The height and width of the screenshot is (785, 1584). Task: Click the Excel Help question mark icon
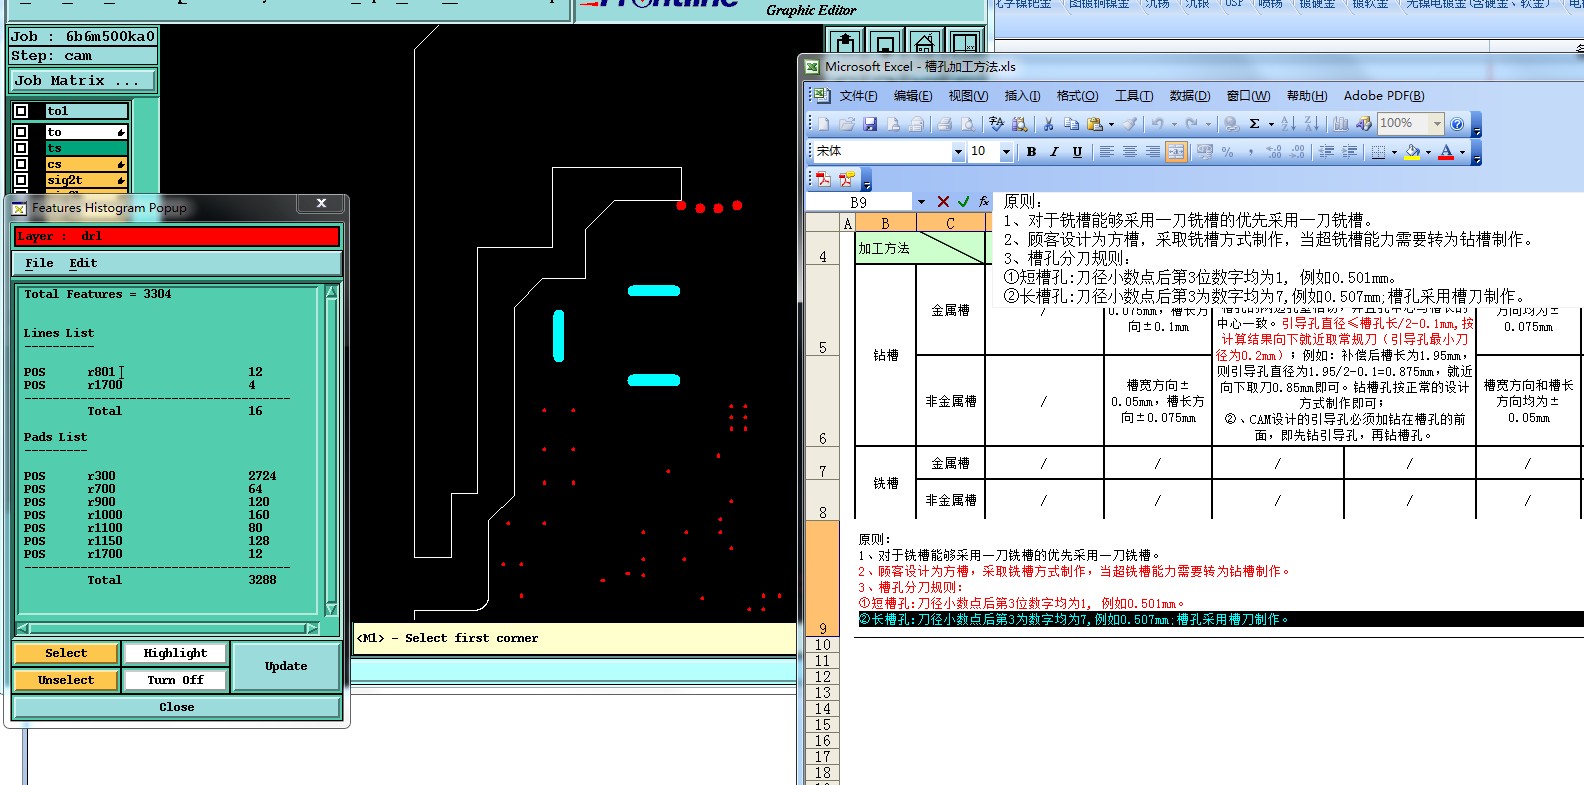1457,124
